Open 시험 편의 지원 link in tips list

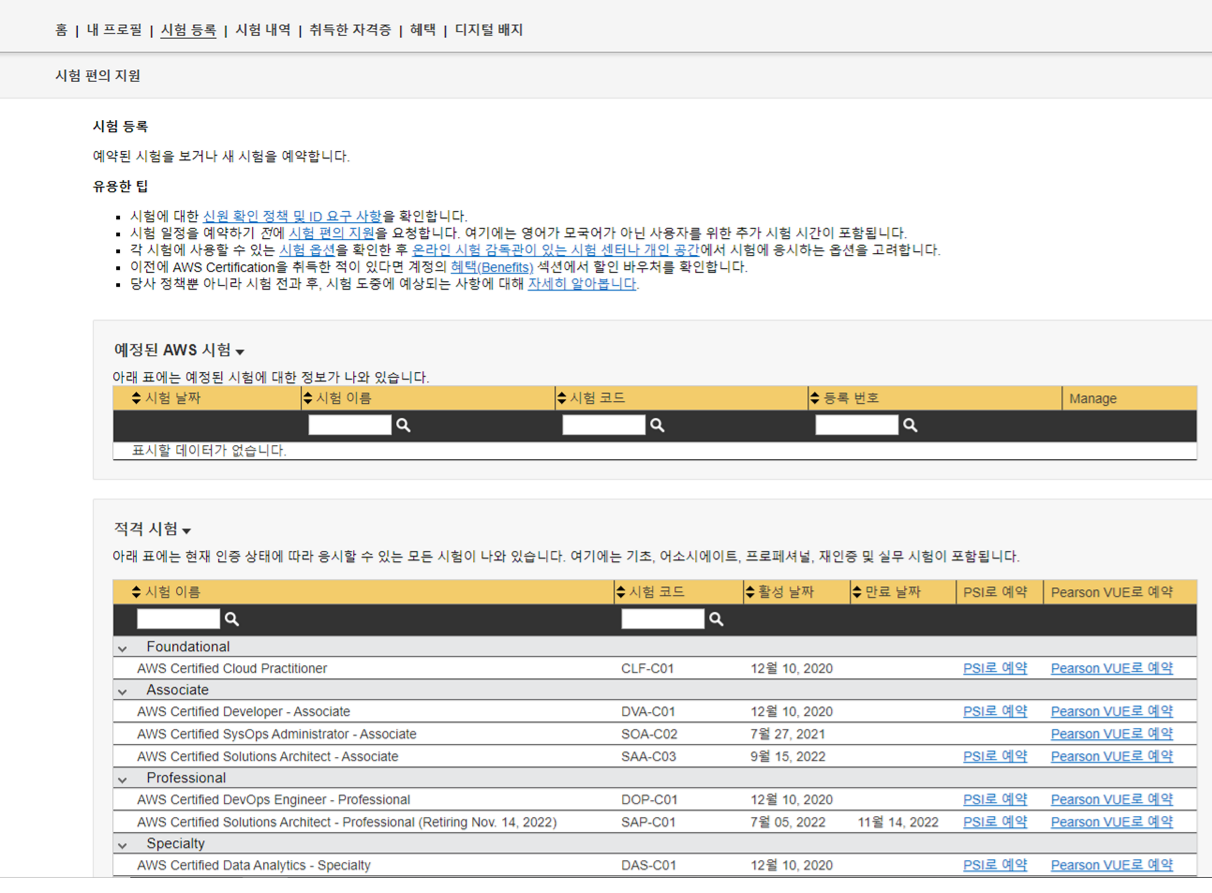coord(331,233)
